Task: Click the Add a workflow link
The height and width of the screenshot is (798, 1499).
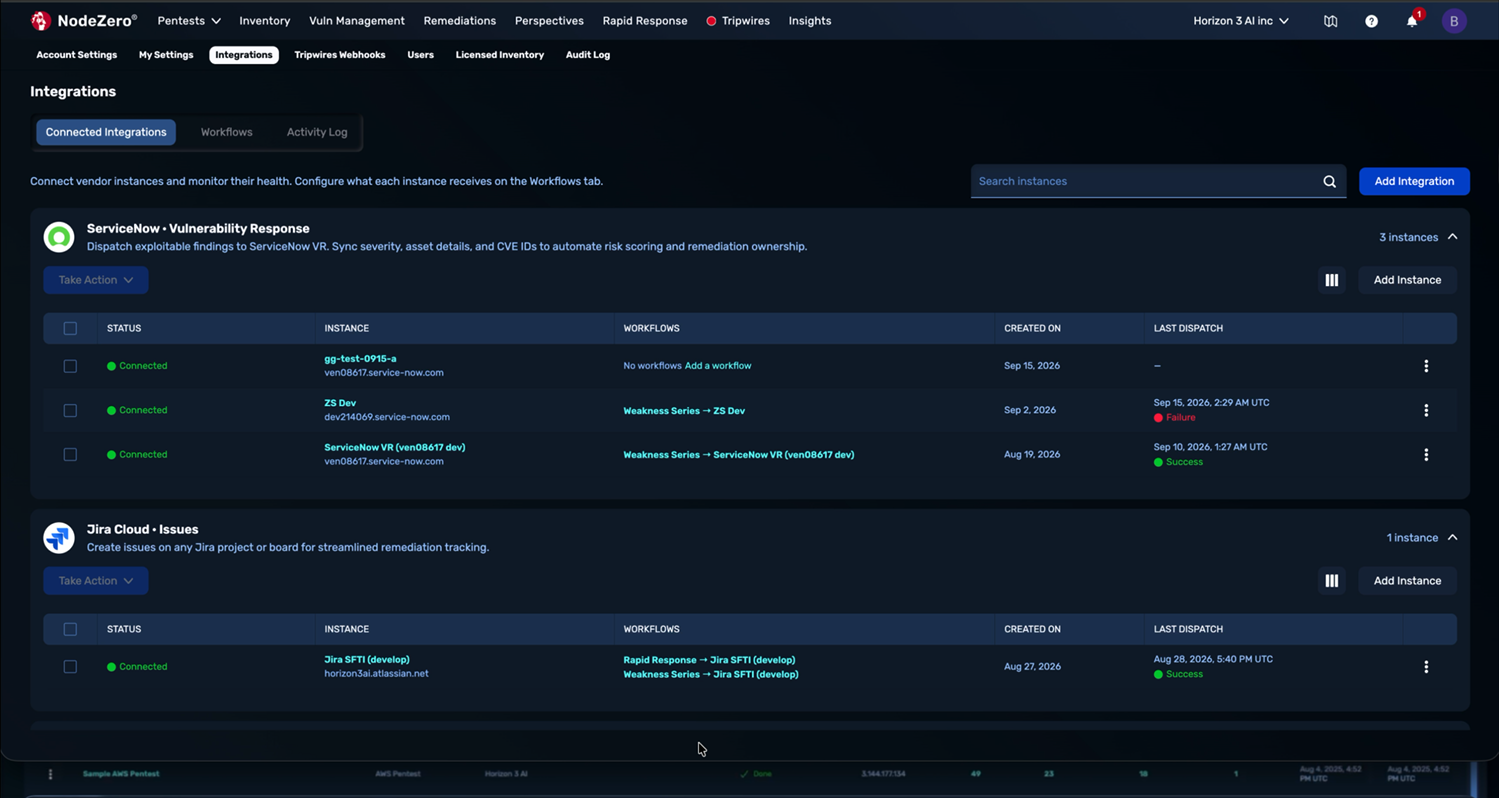Action: click(718, 366)
